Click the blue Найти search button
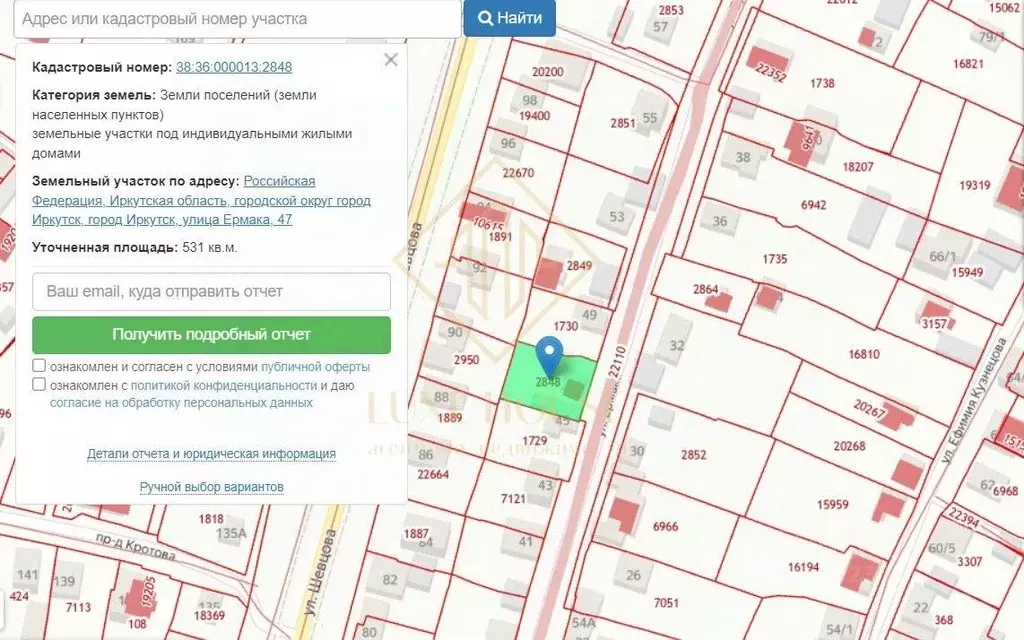The height and width of the screenshot is (640, 1024). (509, 17)
